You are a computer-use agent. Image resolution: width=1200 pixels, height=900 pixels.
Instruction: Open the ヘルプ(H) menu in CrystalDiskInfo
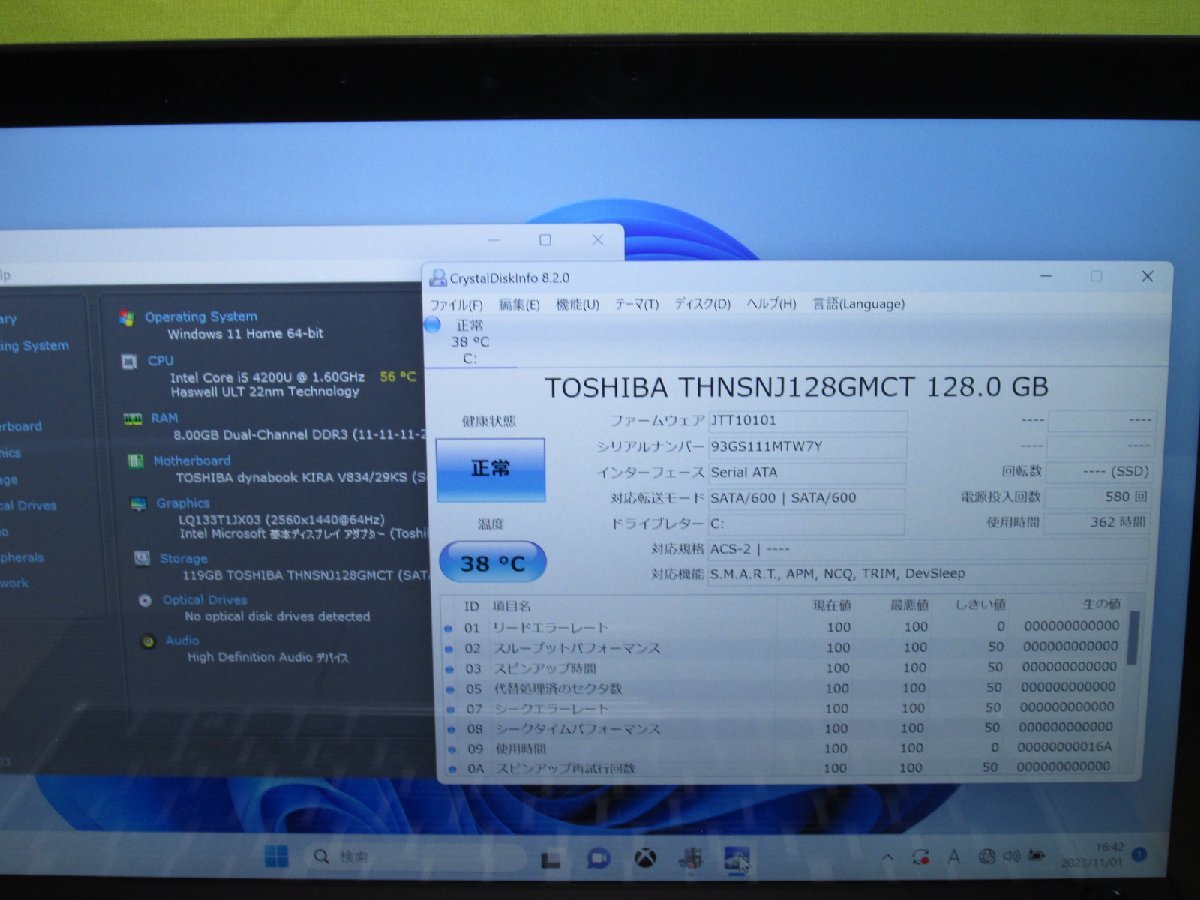pyautogui.click(x=772, y=303)
